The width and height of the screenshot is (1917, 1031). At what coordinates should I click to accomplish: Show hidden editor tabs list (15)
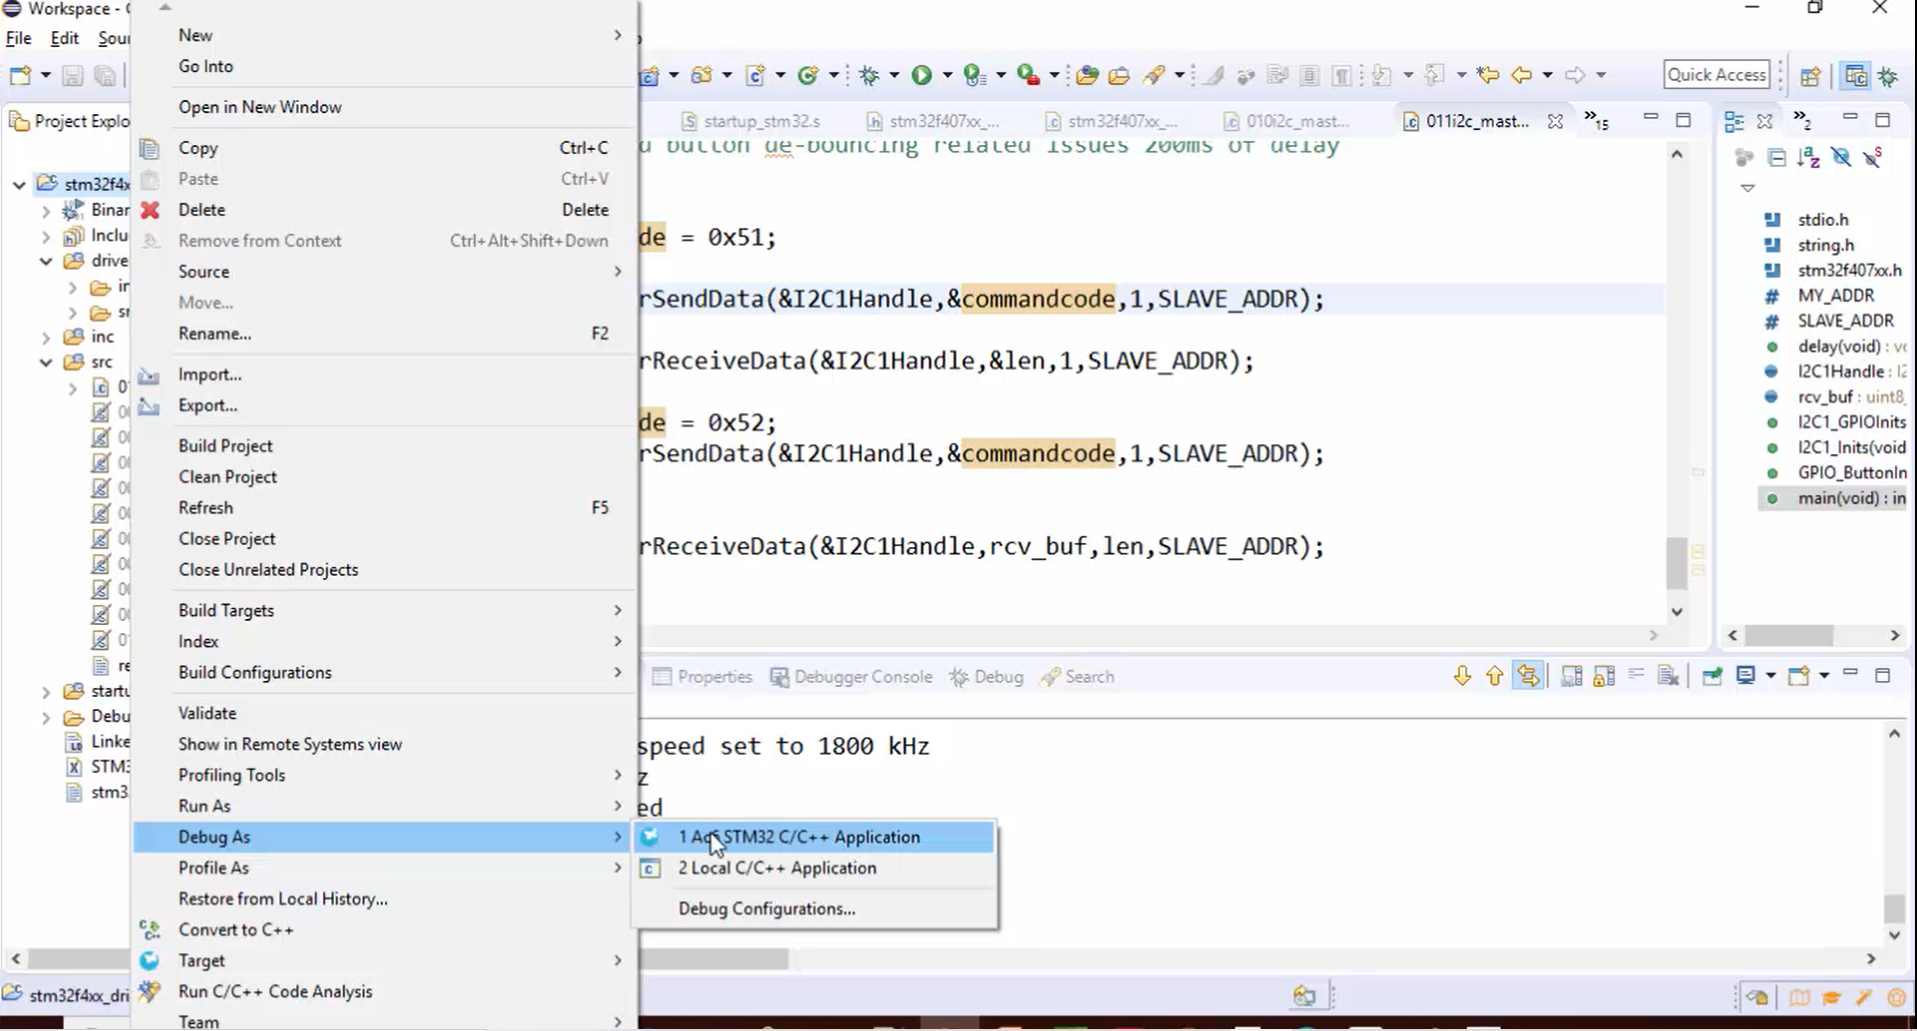tap(1596, 121)
